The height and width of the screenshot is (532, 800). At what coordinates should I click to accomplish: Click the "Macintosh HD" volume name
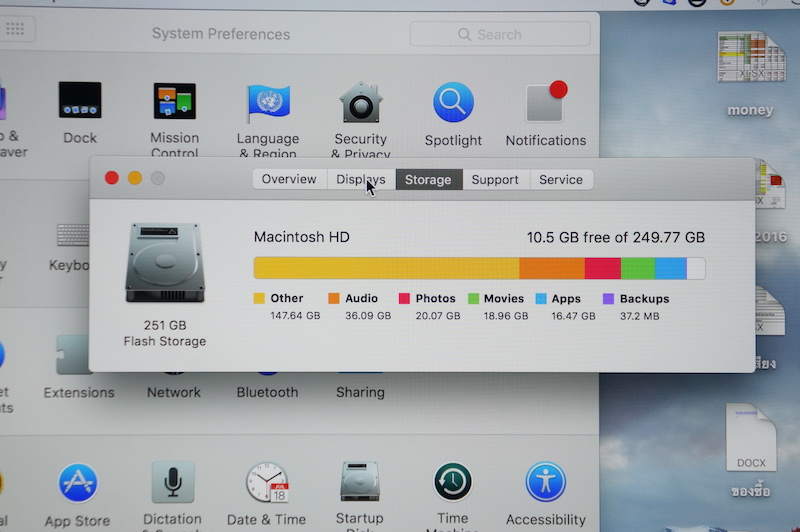(x=302, y=237)
